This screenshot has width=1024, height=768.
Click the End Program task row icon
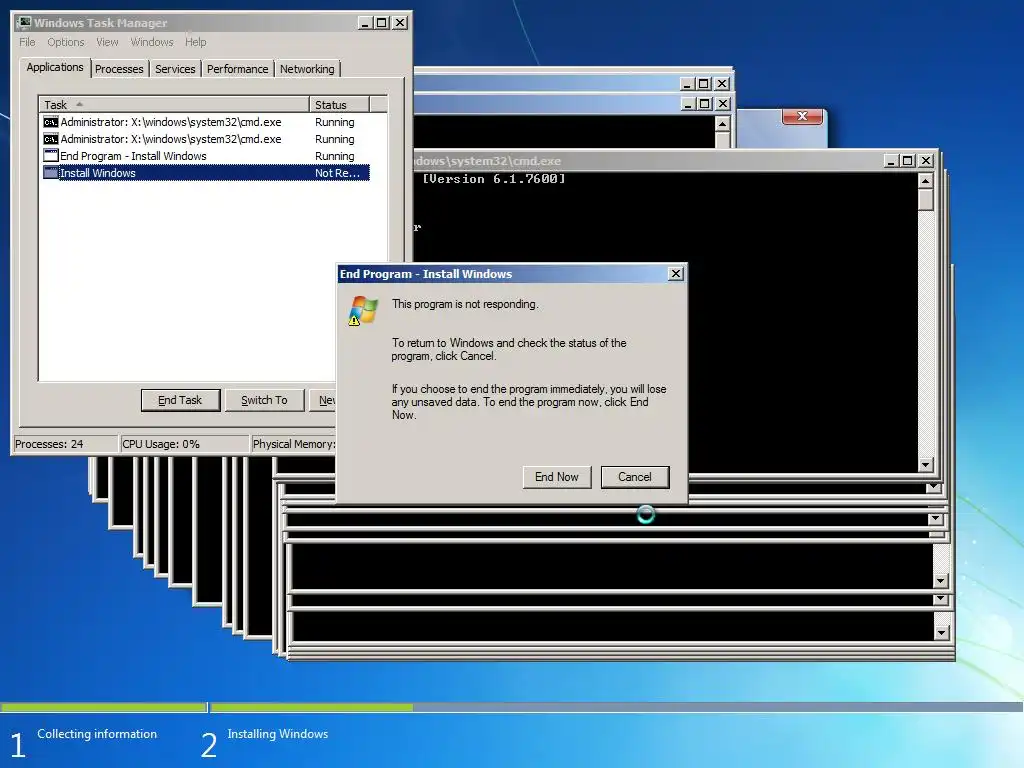click(50, 156)
